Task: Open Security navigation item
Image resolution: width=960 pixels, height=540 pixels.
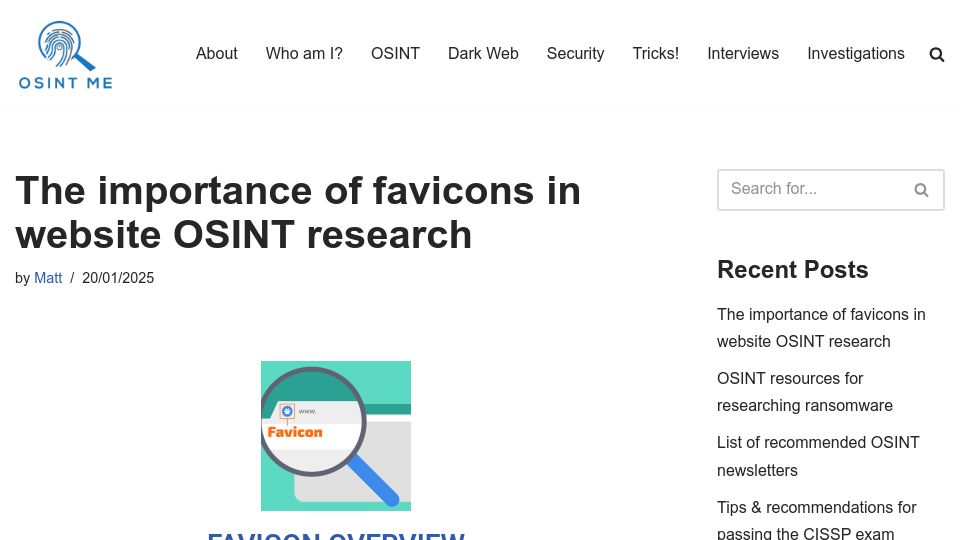Action: pos(576,54)
